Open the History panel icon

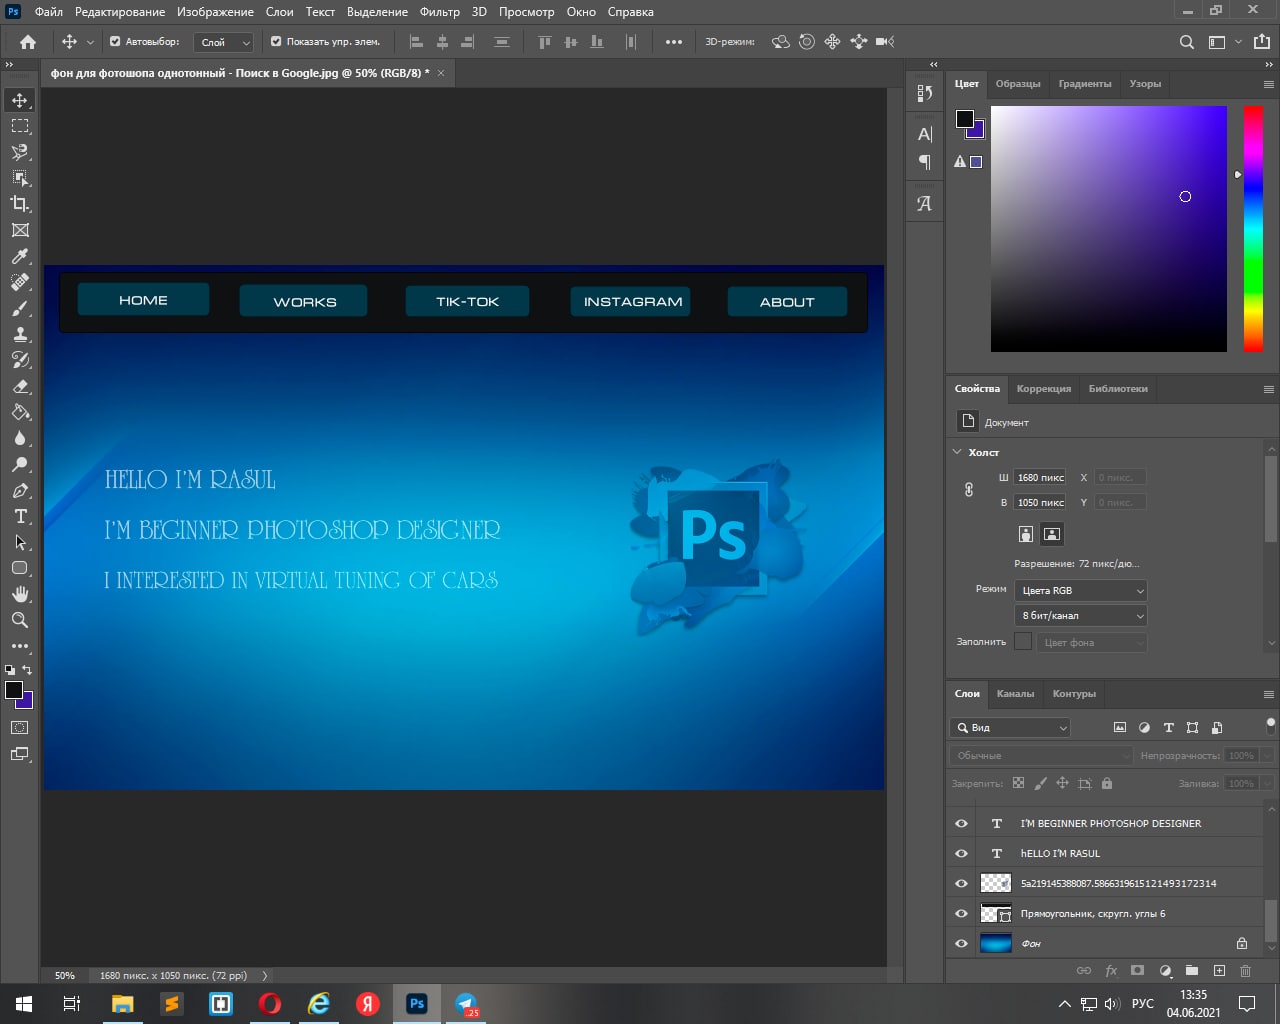coord(925,93)
